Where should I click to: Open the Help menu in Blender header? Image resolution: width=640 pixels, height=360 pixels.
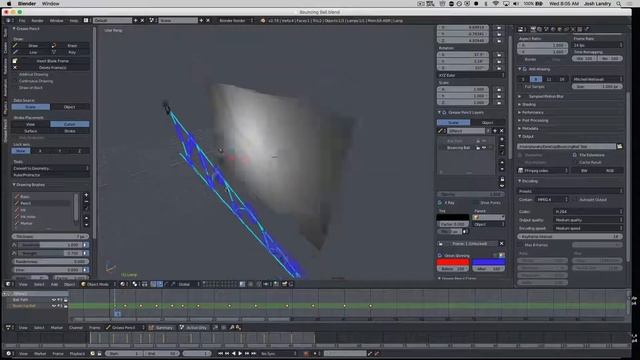click(74, 20)
